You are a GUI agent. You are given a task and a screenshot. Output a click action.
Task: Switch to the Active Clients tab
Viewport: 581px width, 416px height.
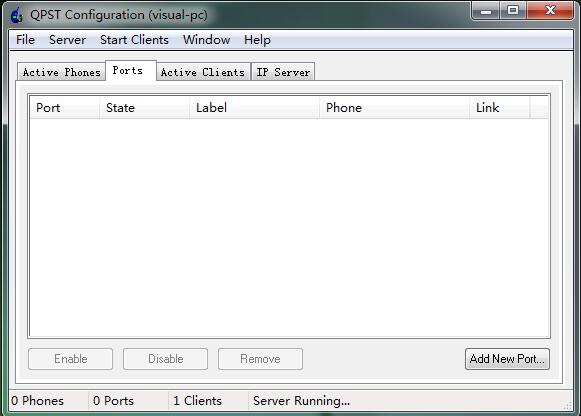tap(203, 72)
